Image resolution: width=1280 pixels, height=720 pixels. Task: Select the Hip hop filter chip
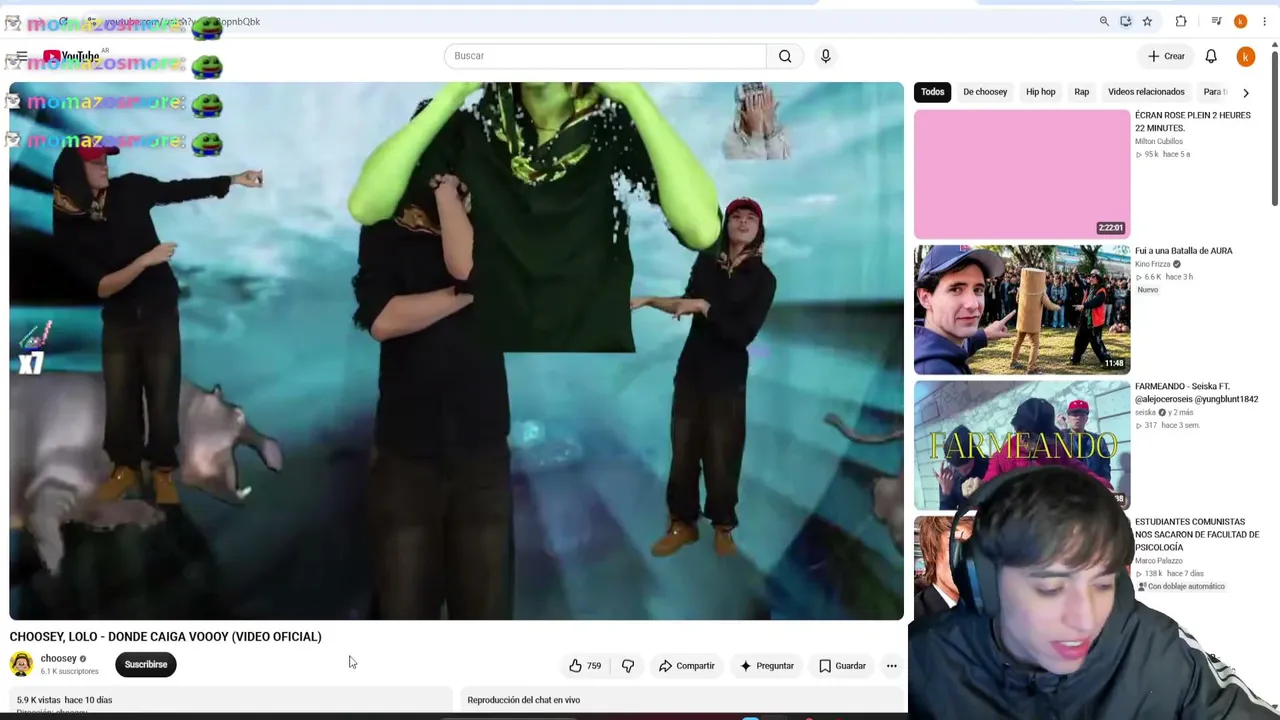1040,92
